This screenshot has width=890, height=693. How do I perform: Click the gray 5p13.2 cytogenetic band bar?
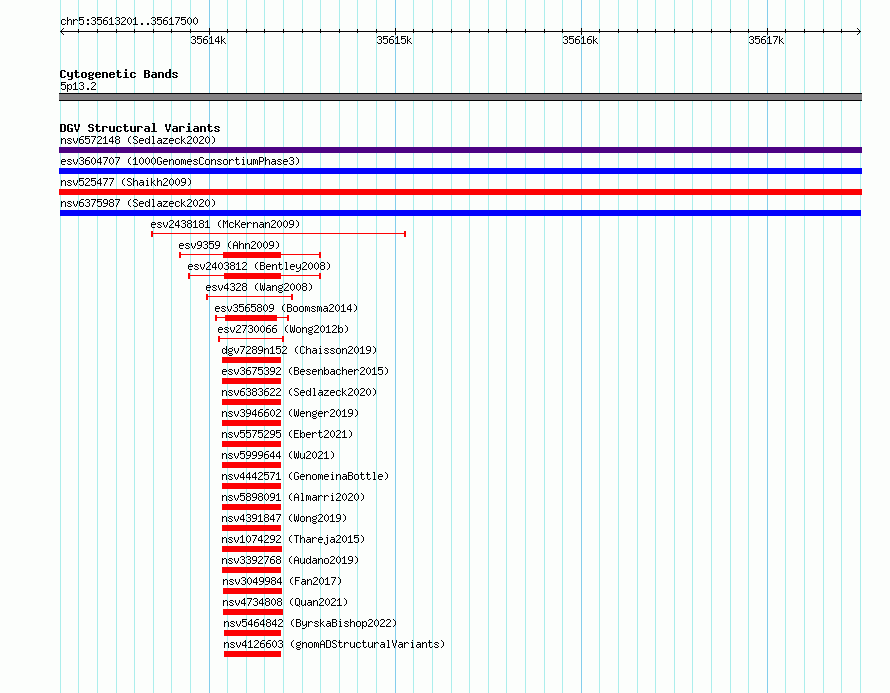(460, 97)
